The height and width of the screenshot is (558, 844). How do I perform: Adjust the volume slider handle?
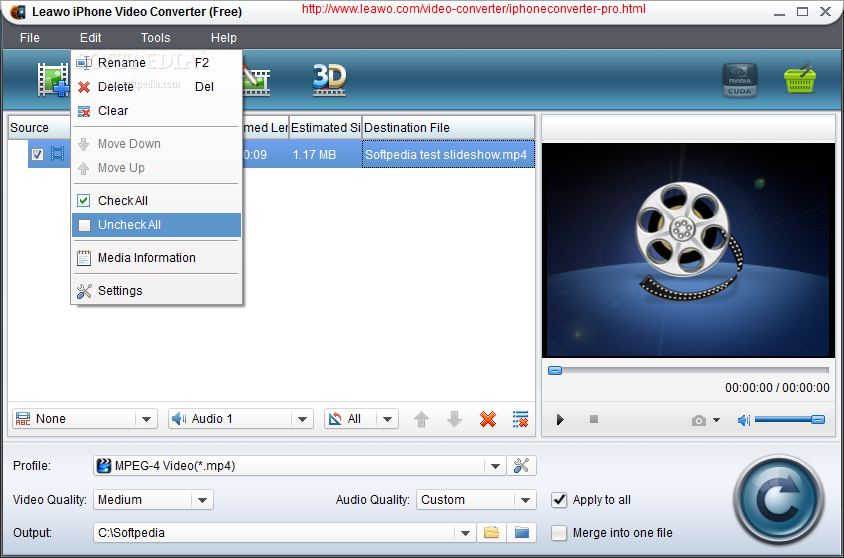(818, 420)
